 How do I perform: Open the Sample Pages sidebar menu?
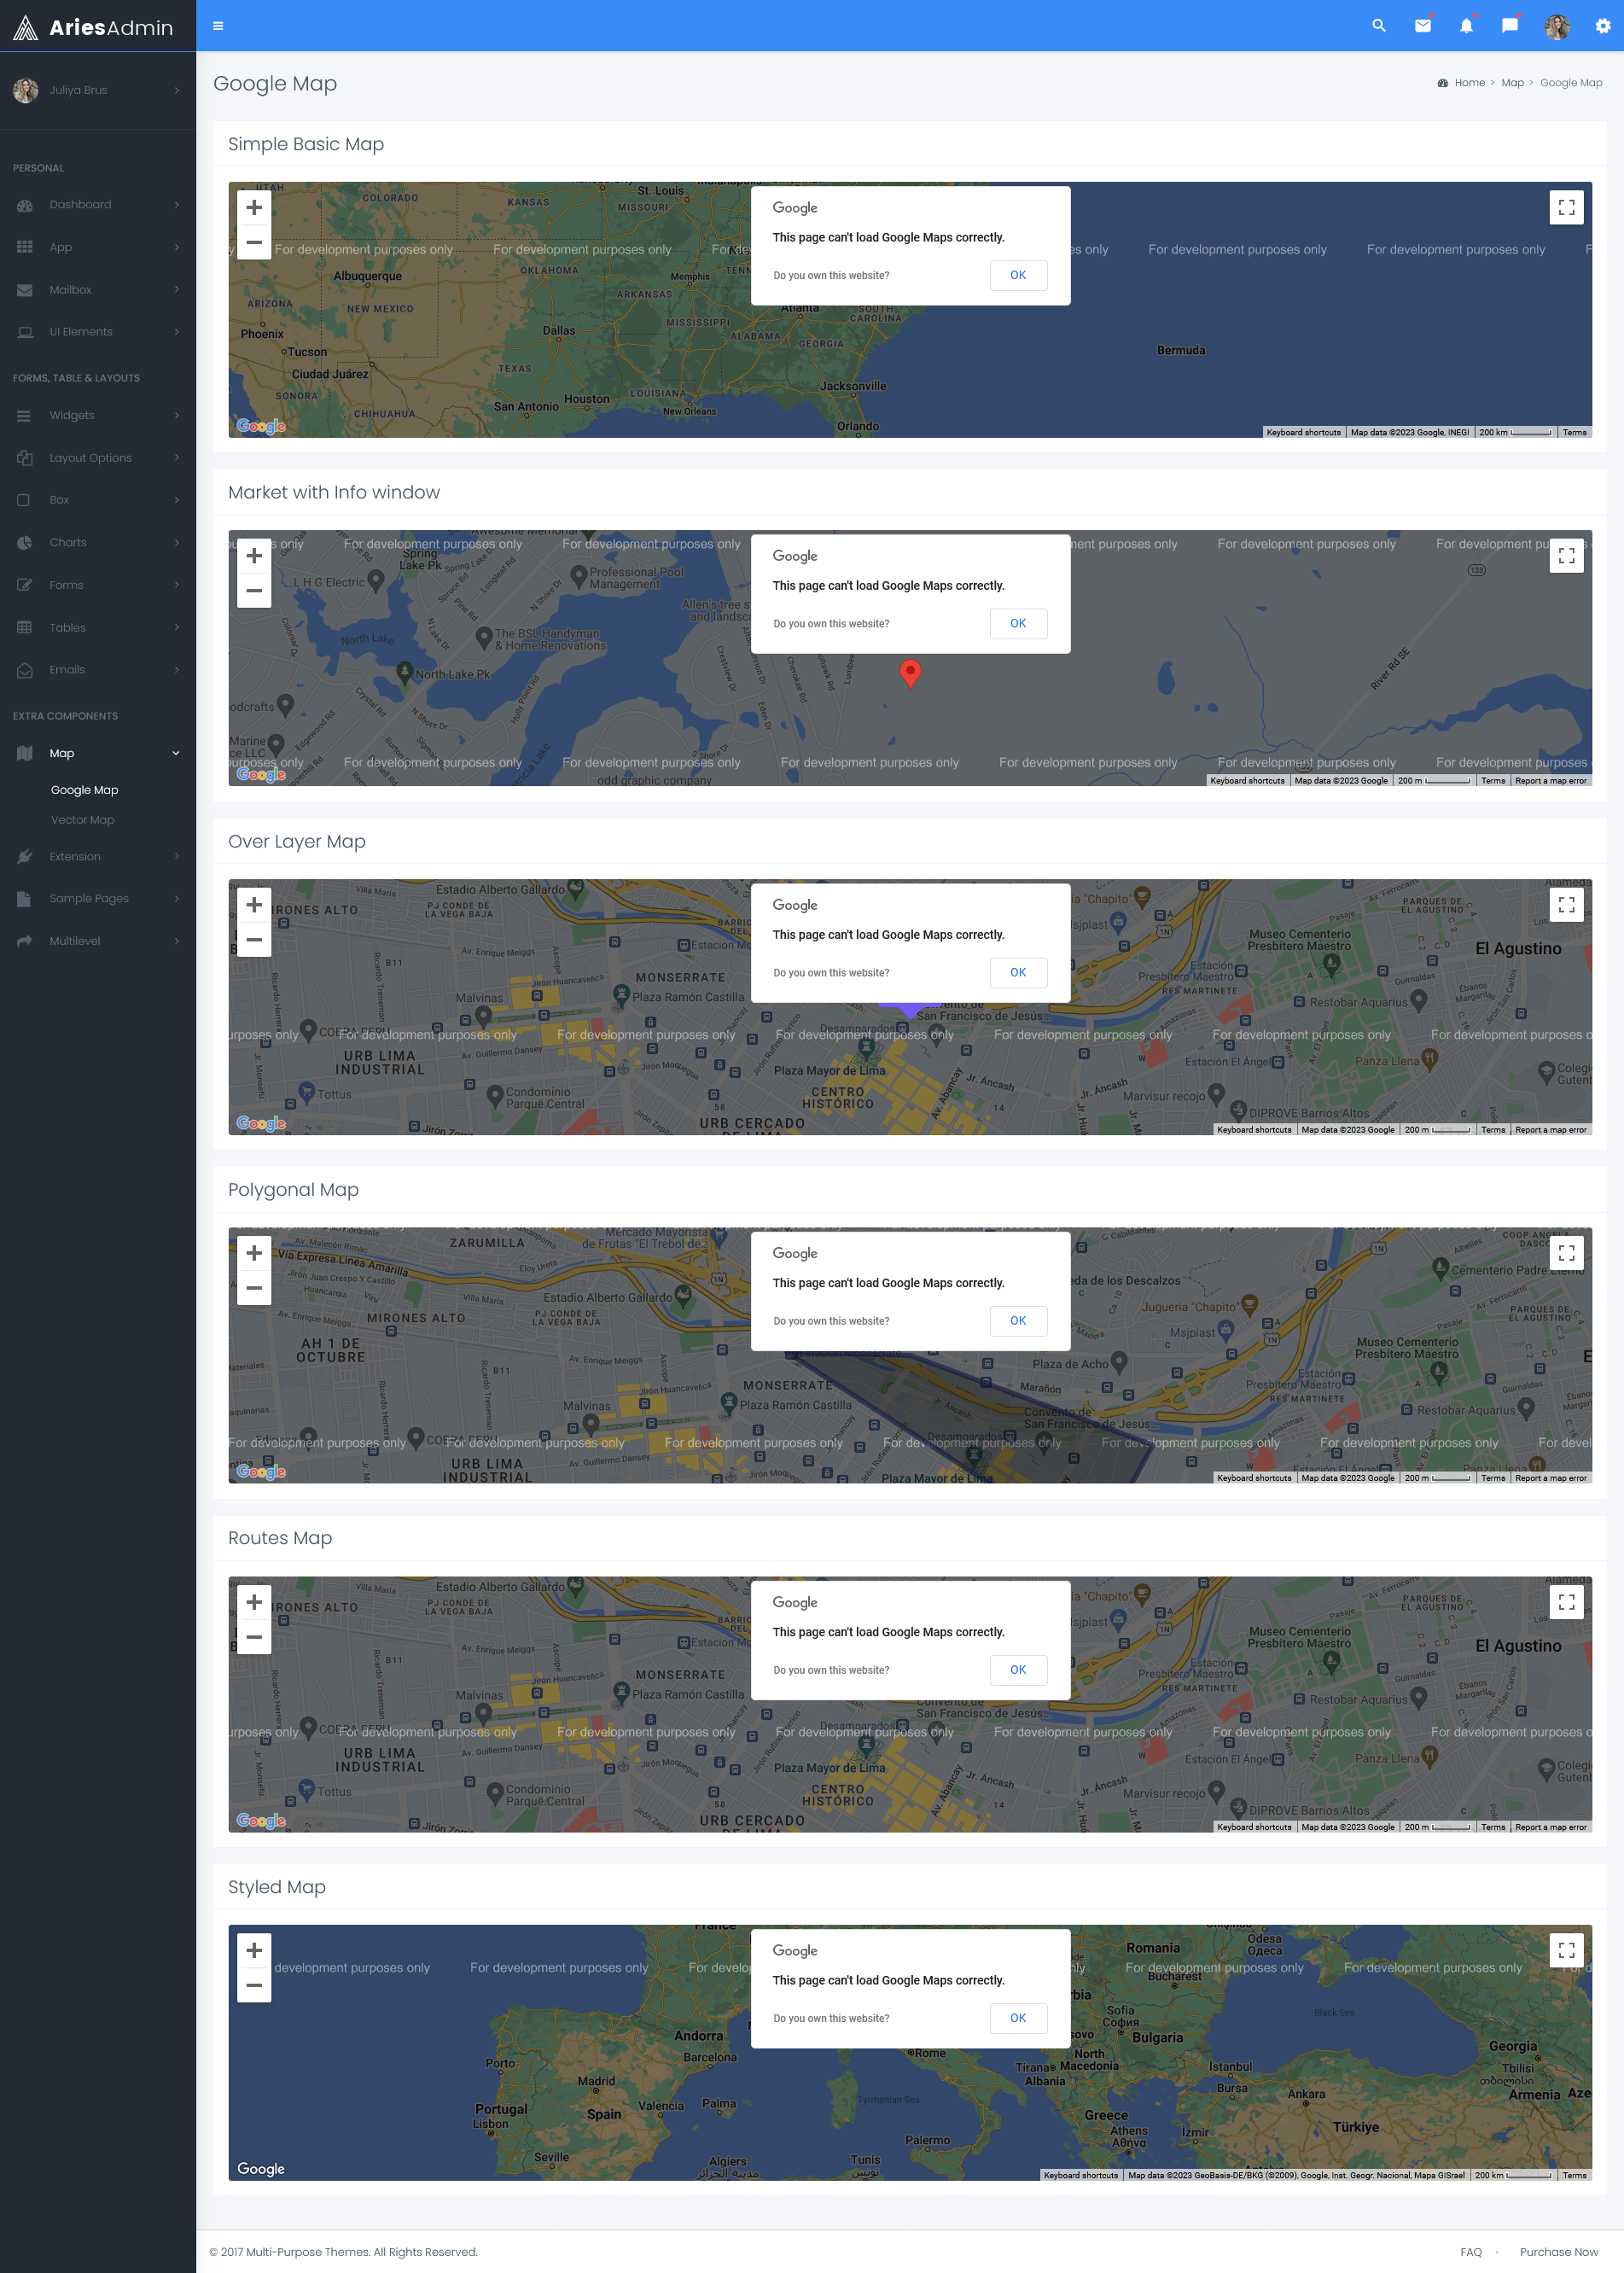click(98, 899)
